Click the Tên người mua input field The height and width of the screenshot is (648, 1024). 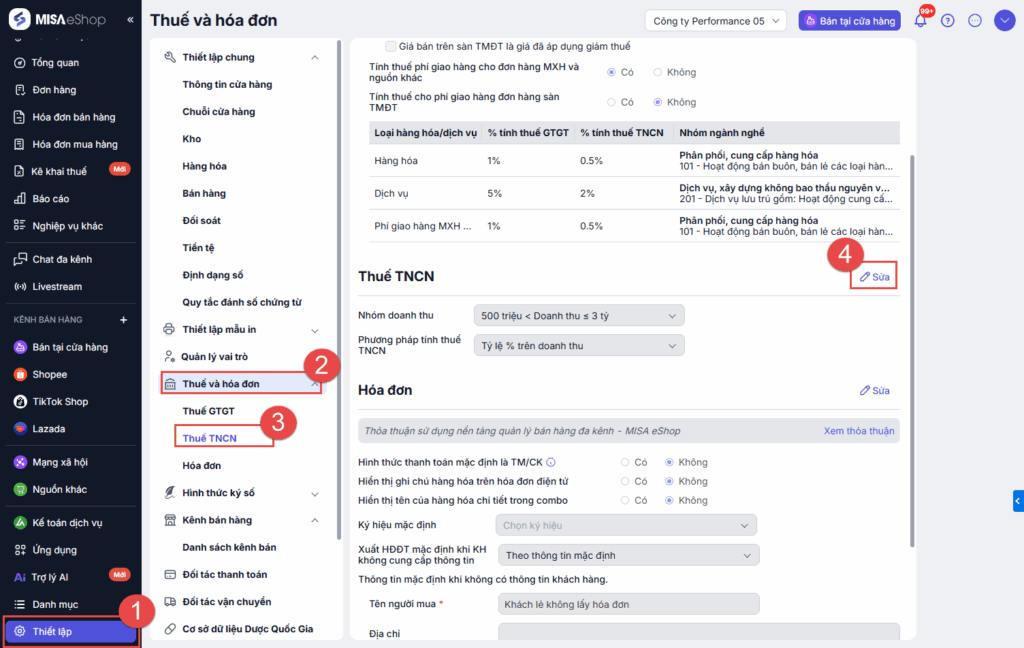[x=628, y=604]
